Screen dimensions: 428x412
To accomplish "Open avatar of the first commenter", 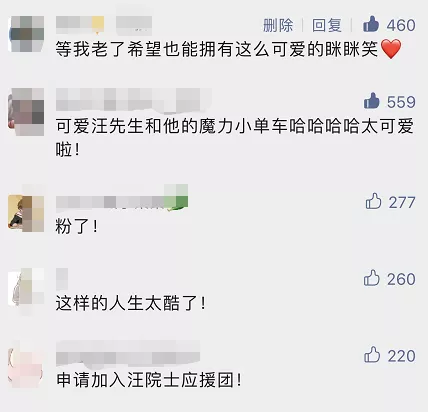I will pos(26,34).
